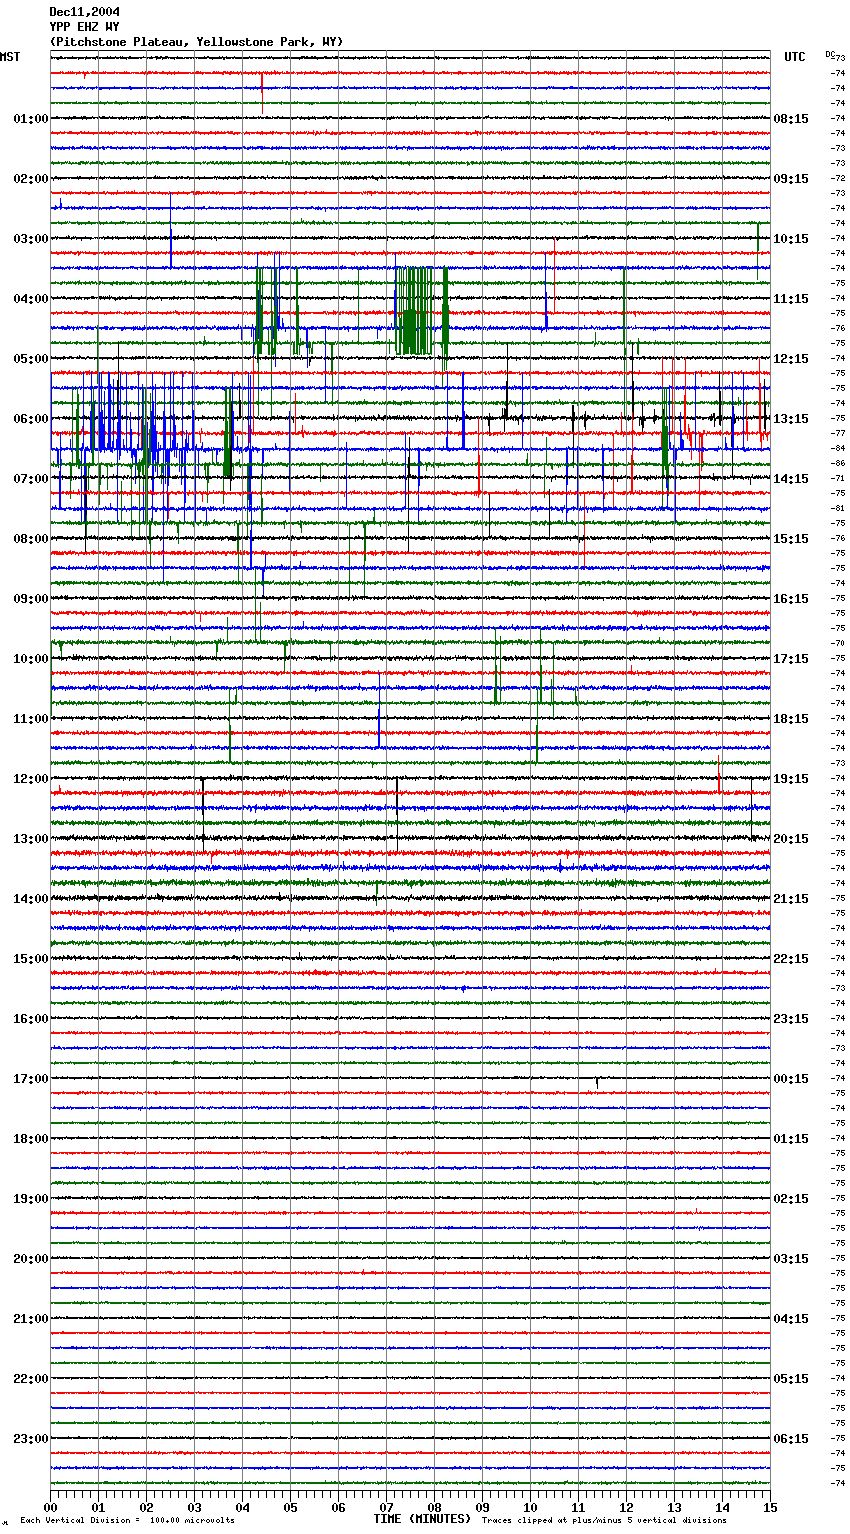This screenshot has height=1534, width=850.
Task: Select the 21:00 MST time label
Action: 31,1319
